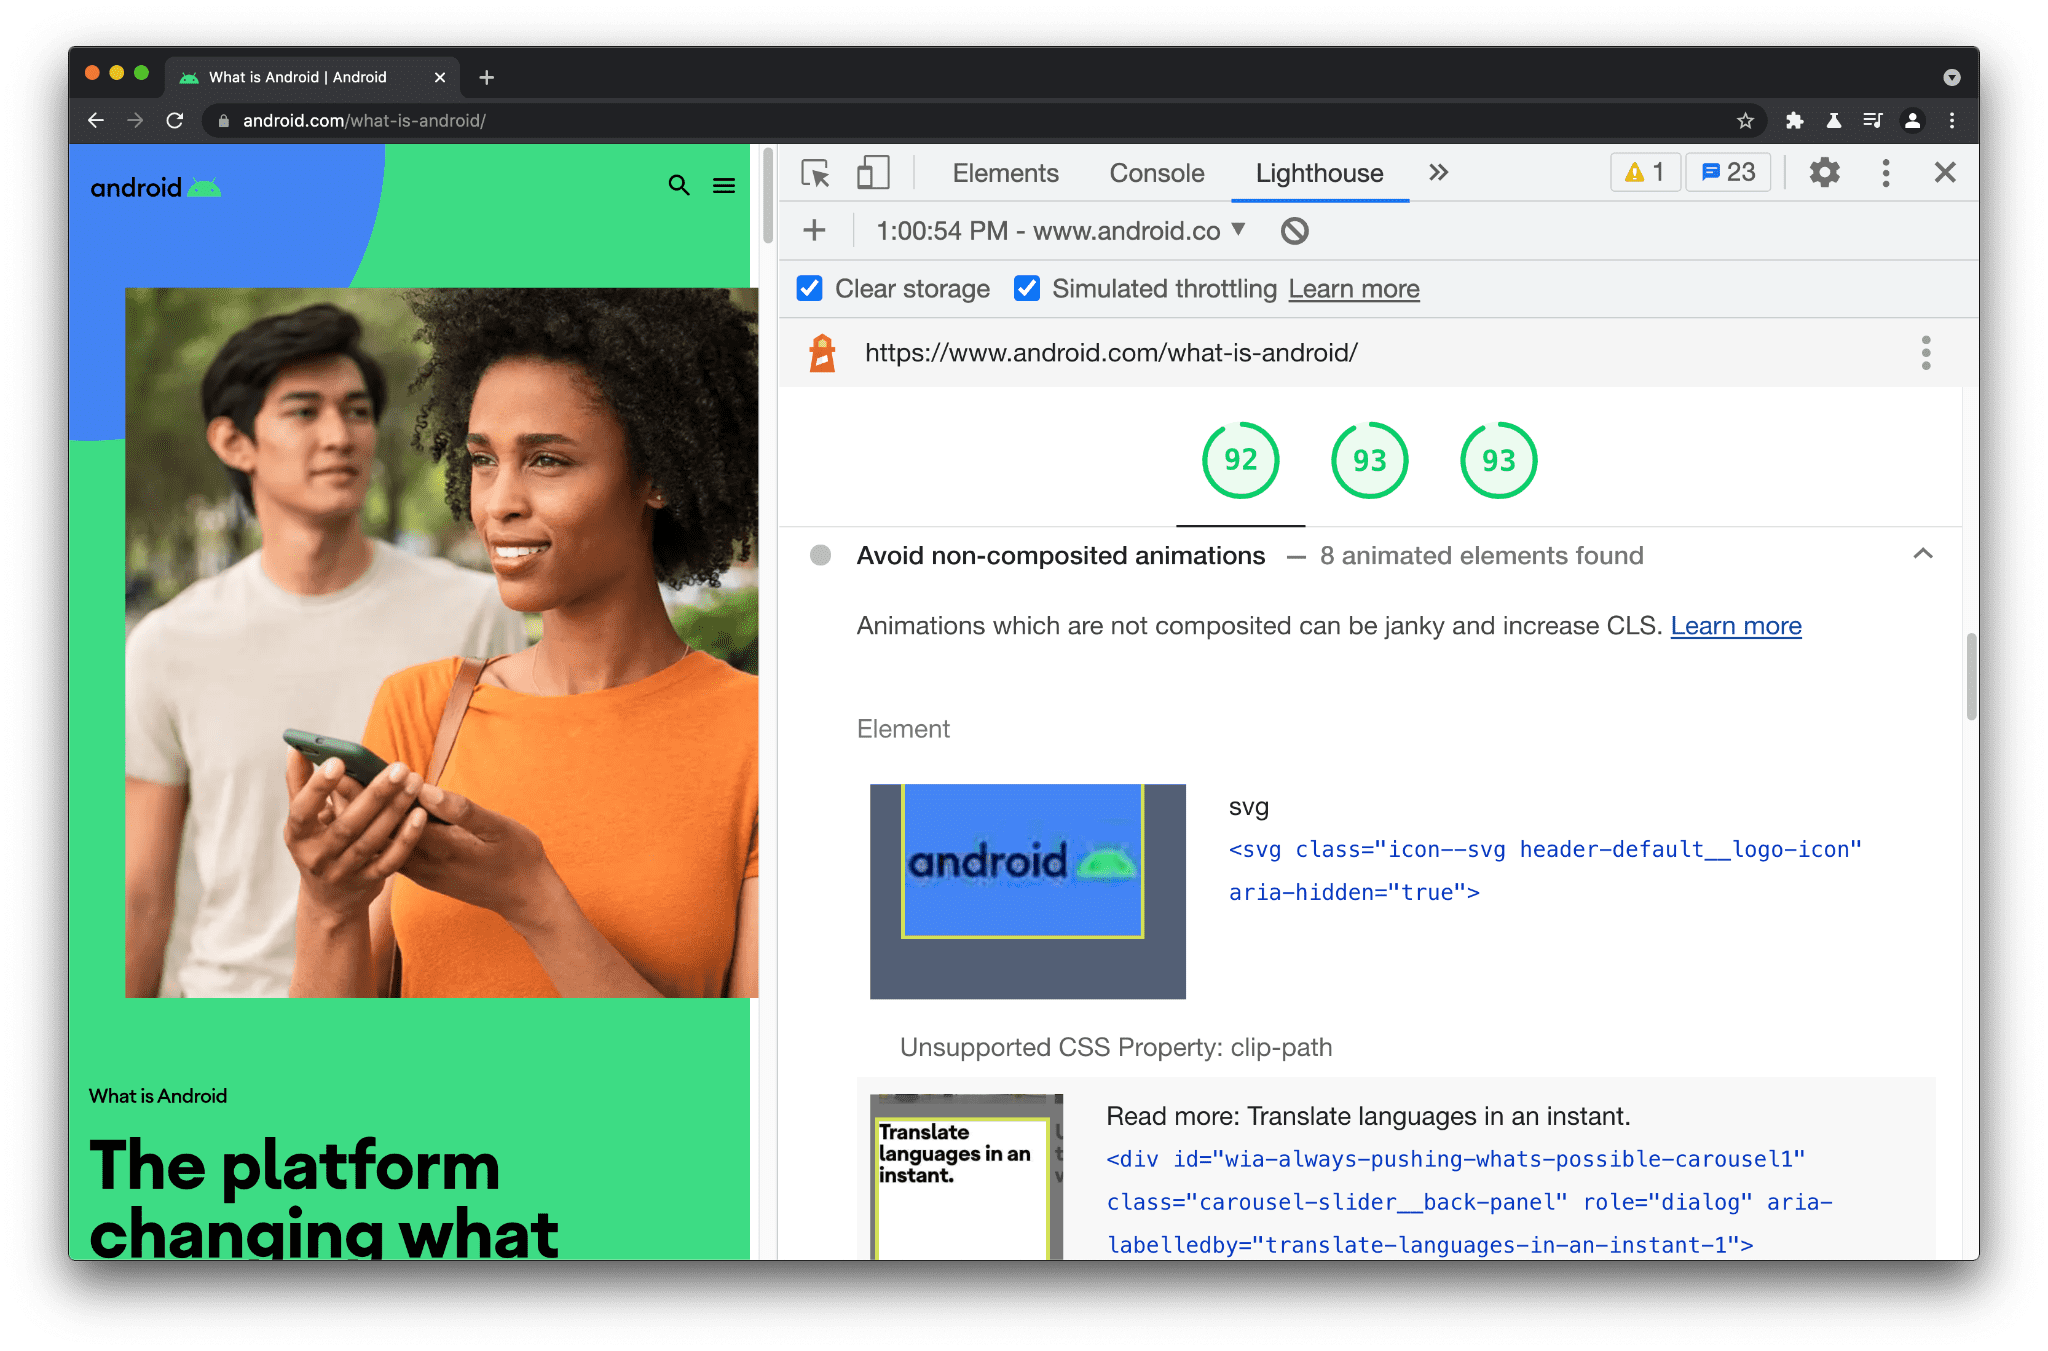Click the close DevTools panel icon
Screen dimensions: 2048x1351
coord(1946,172)
